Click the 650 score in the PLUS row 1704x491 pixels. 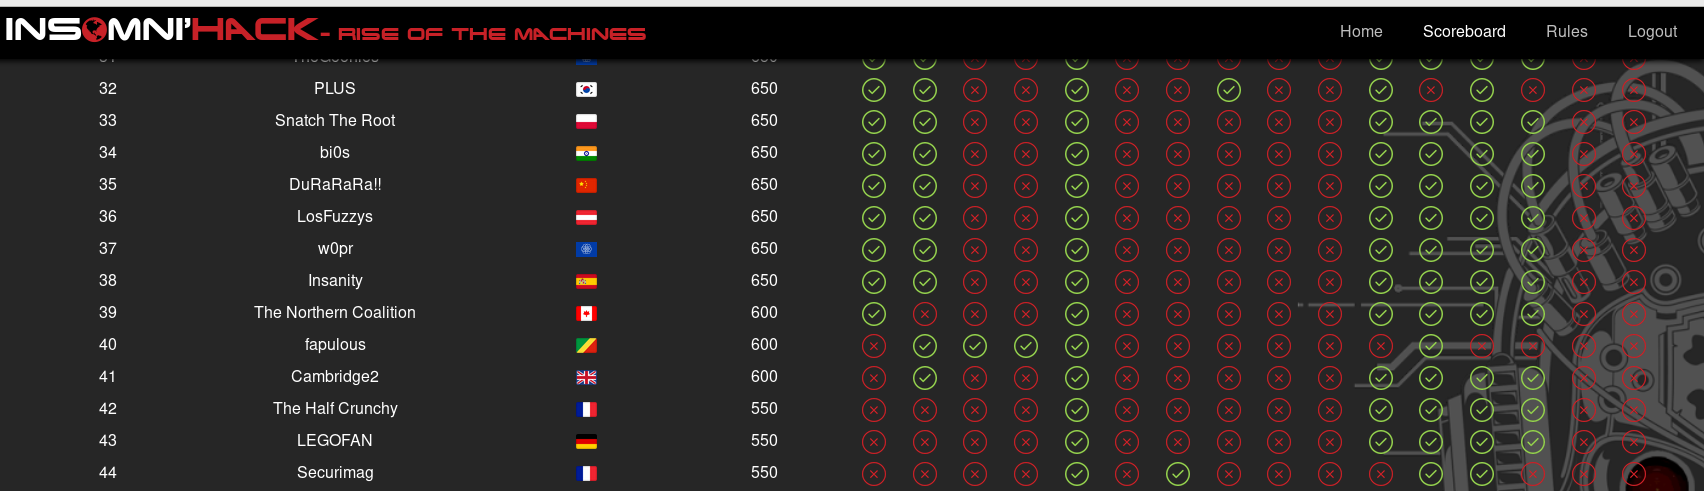pos(764,89)
